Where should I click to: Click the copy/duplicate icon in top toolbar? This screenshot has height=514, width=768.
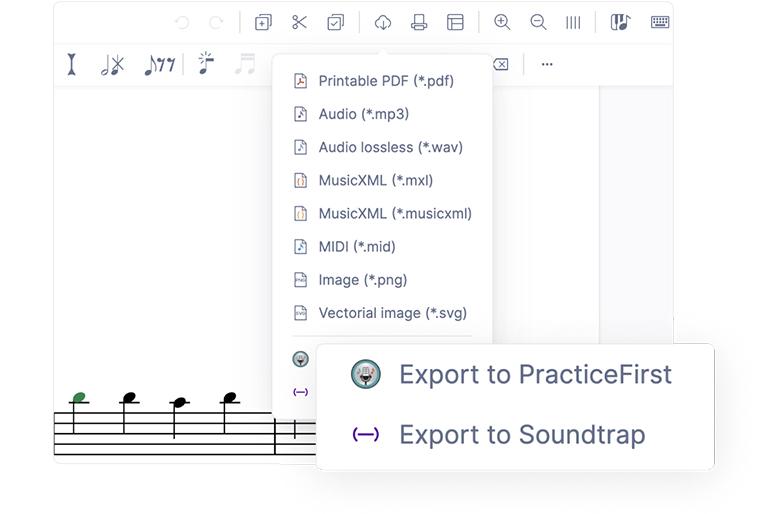[263, 22]
